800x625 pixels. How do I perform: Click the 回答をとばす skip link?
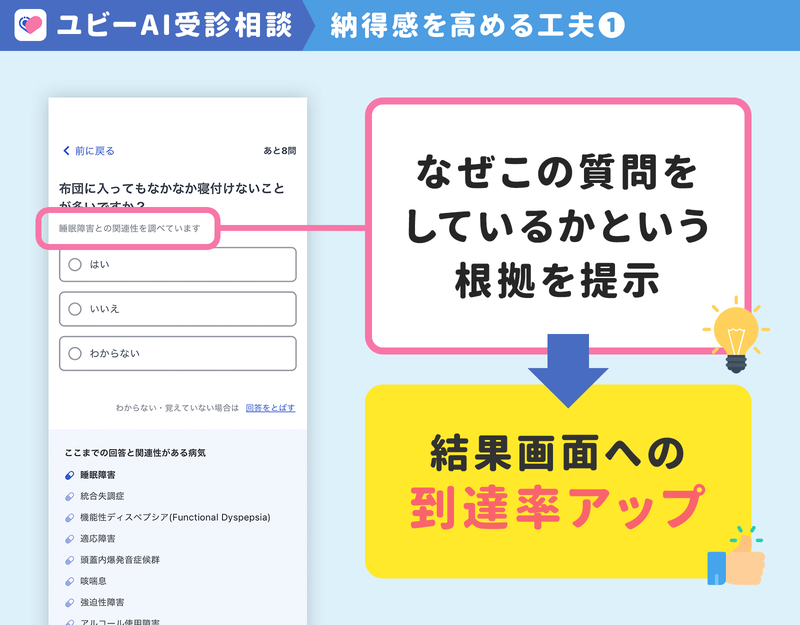click(270, 408)
